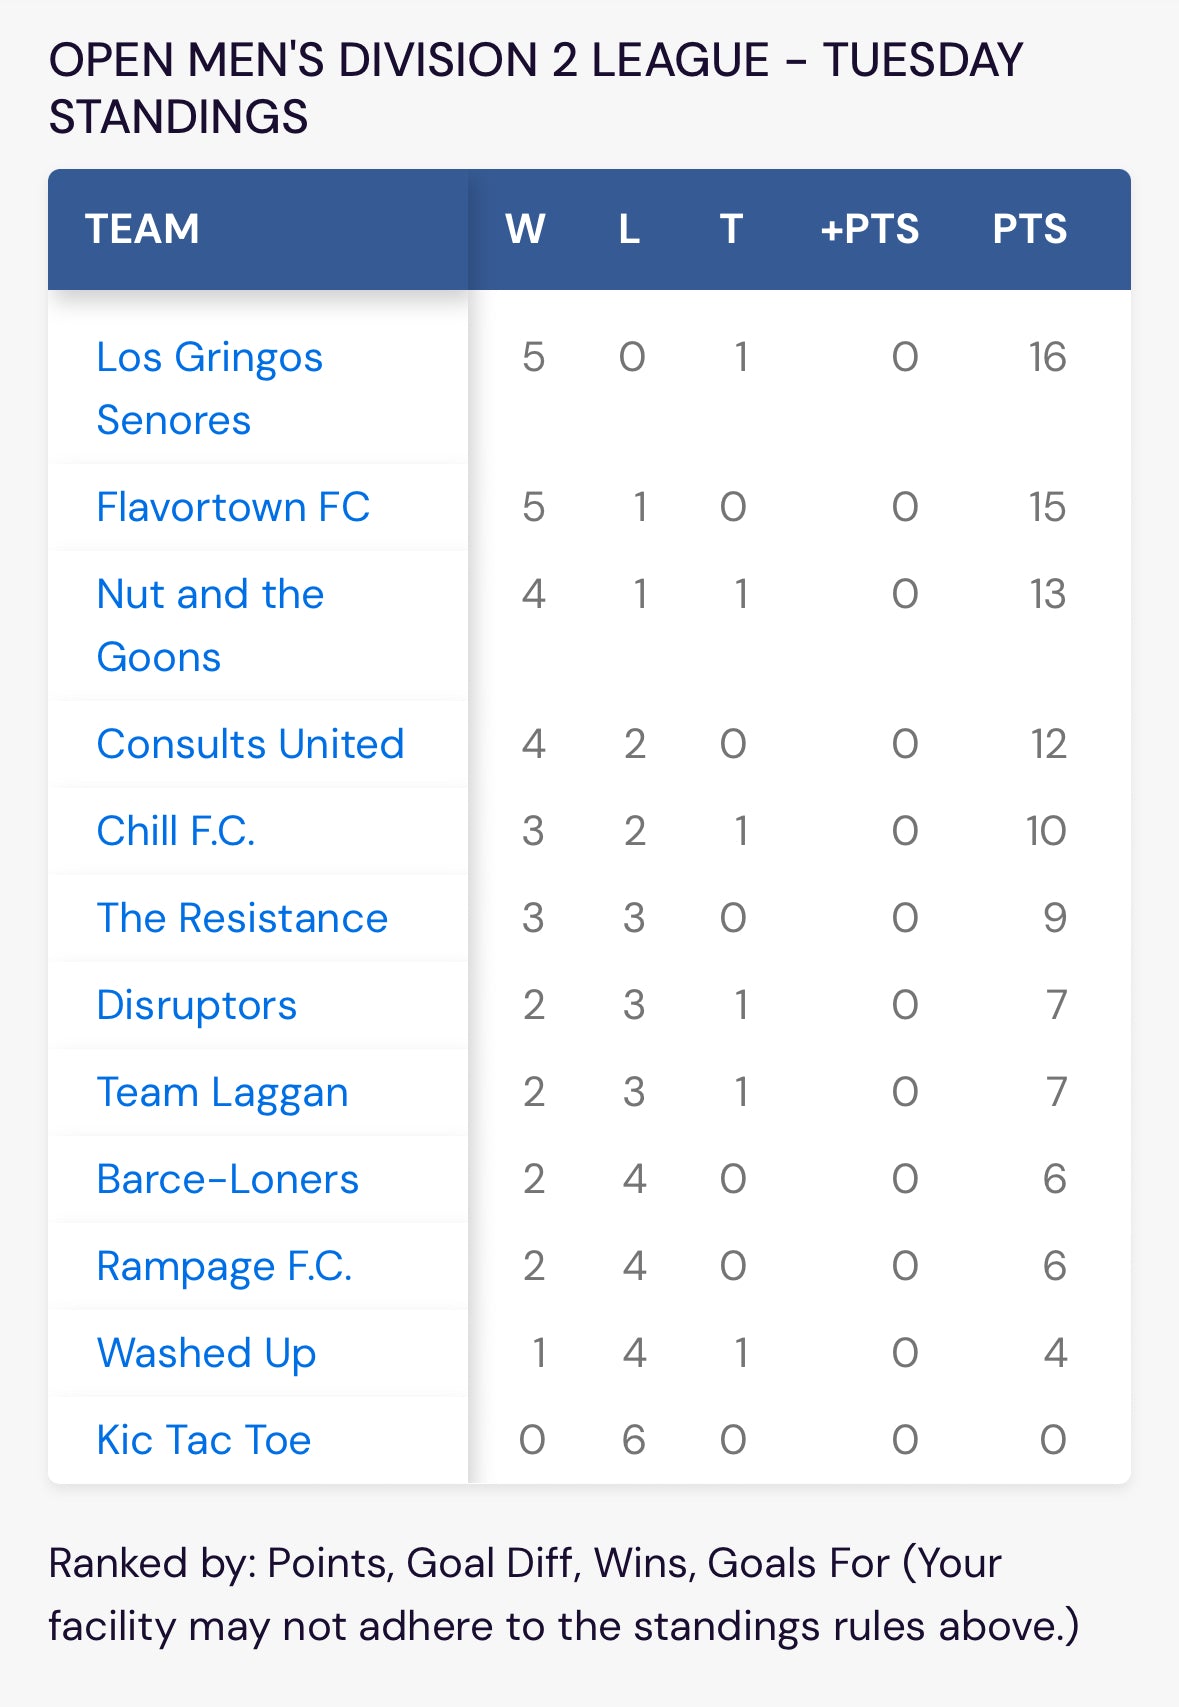Click the PTS column header
Screen dimensions: 1179x1707
1029,229
